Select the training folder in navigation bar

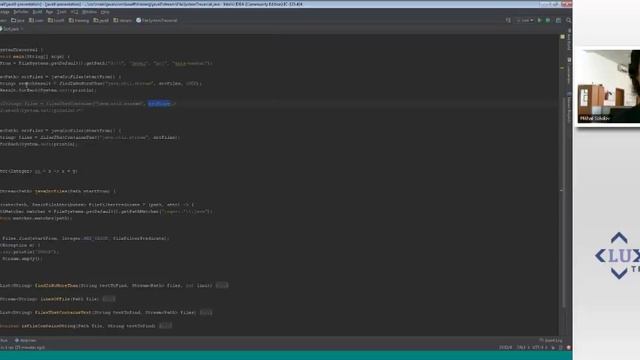[x=79, y=20]
